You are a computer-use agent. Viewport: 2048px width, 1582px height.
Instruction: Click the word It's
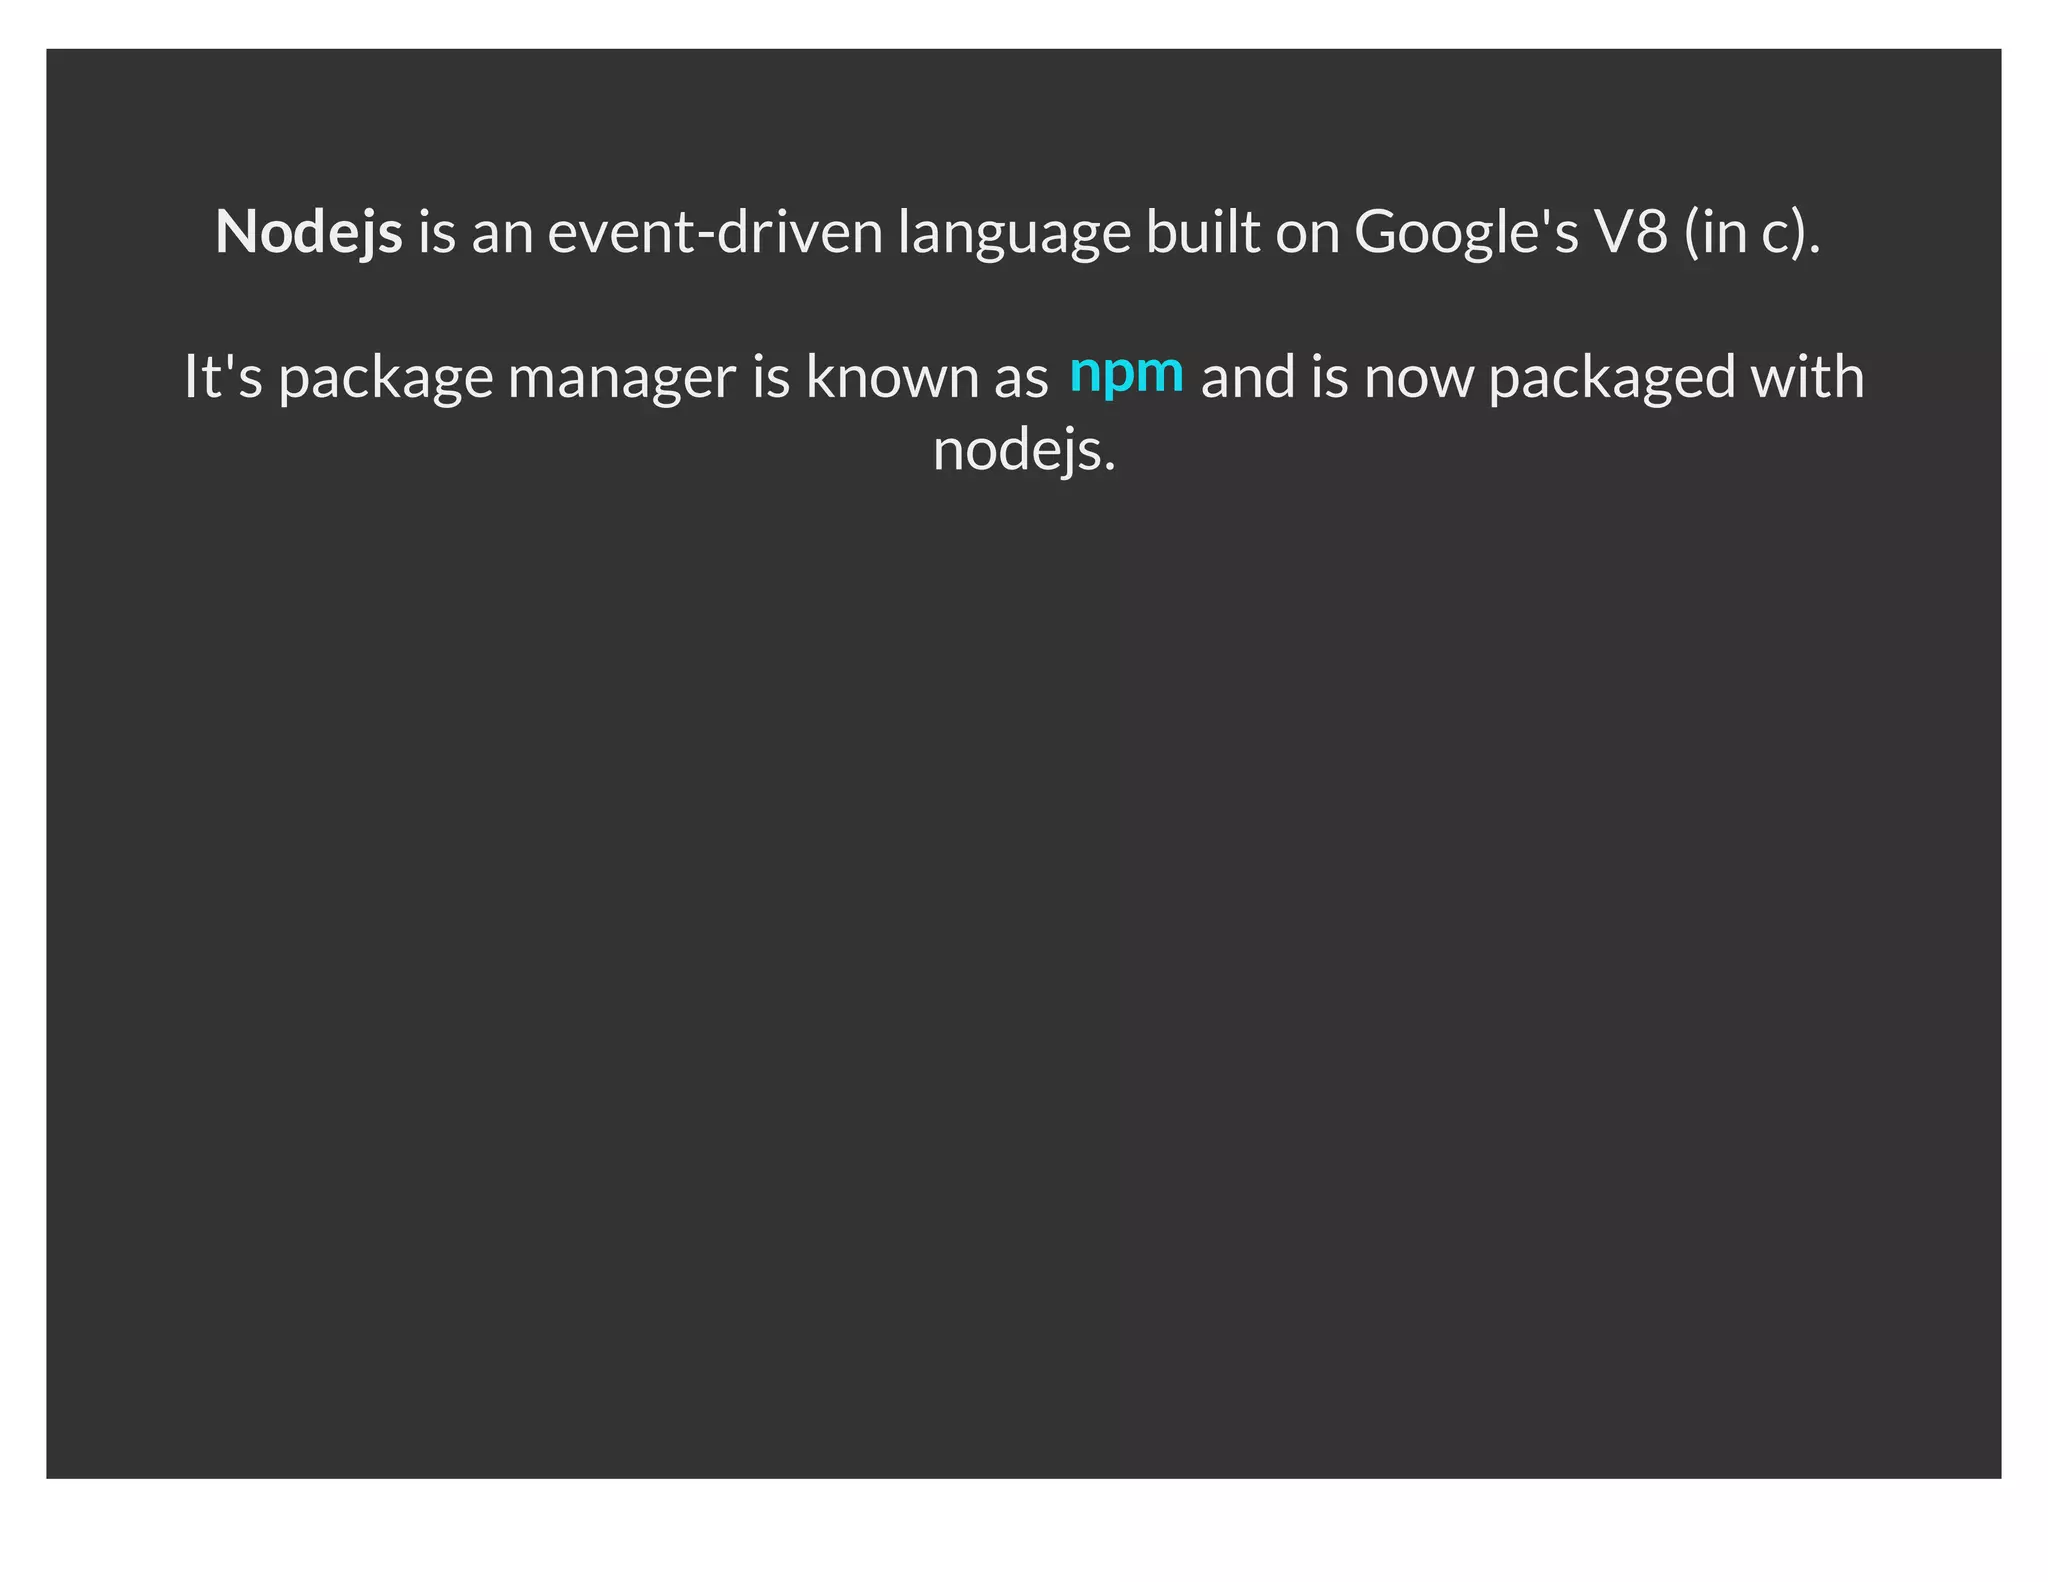click(x=223, y=377)
